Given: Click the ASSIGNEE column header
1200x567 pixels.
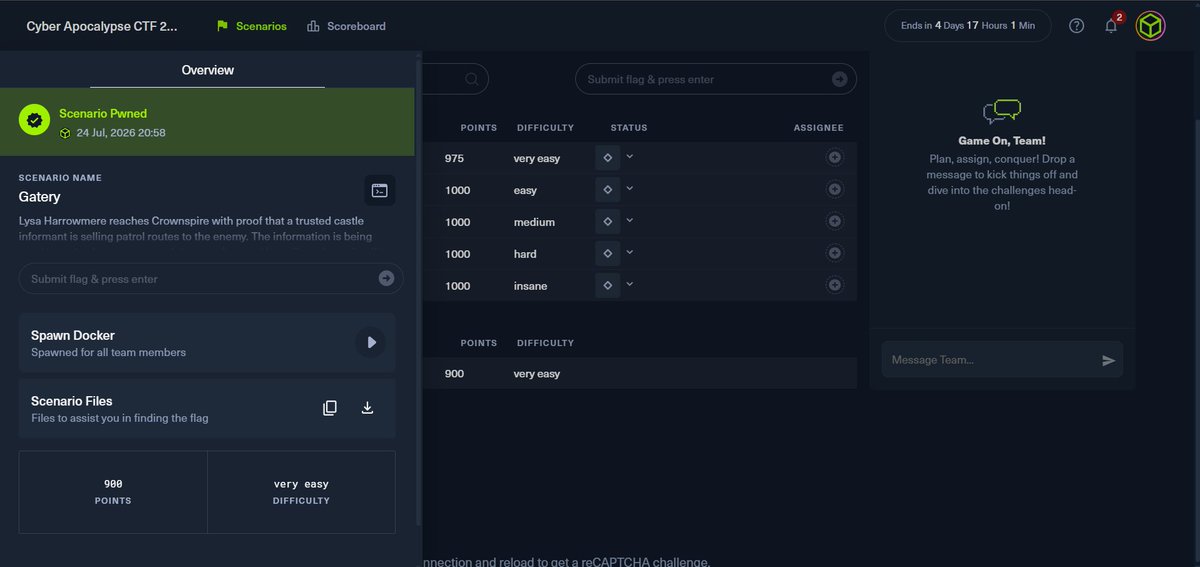Looking at the screenshot, I should tap(819, 128).
